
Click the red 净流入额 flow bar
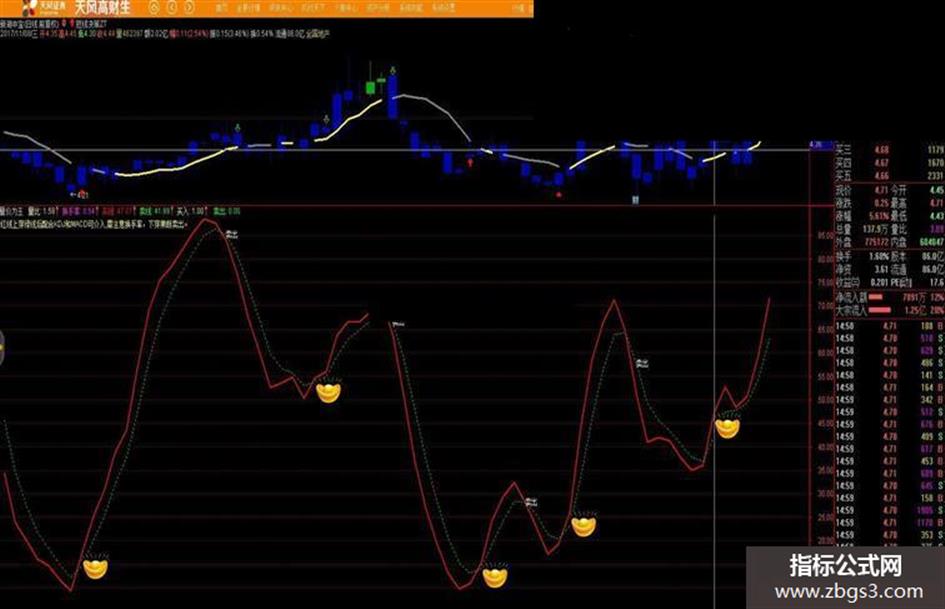875,297
